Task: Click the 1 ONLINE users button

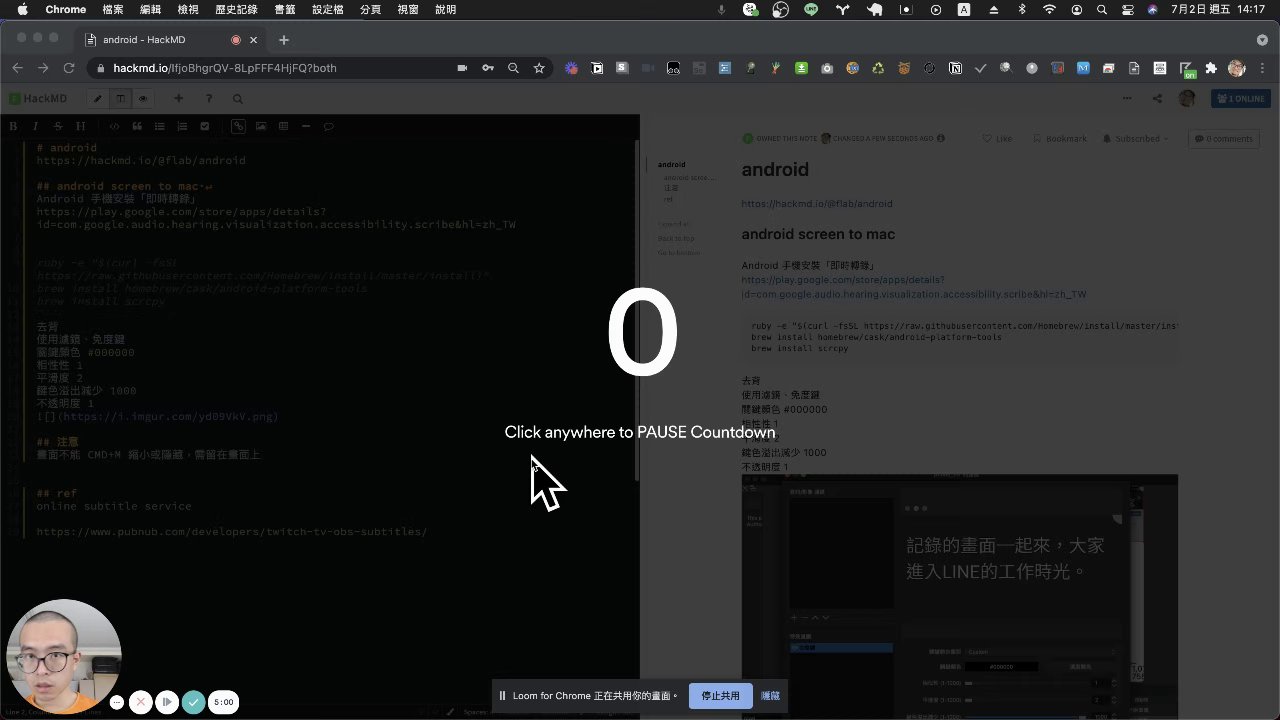Action: pyautogui.click(x=1240, y=99)
